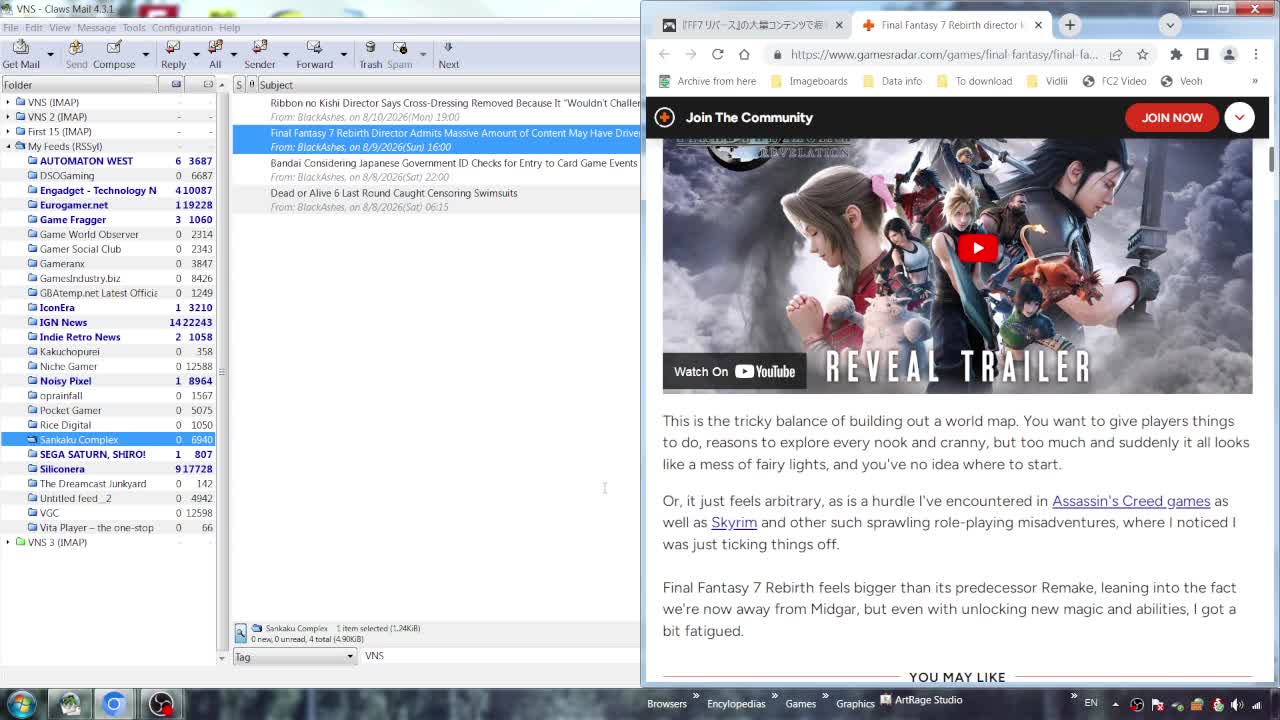The width and height of the screenshot is (1280, 720).
Task: Click Reply to Sender icon
Action: [260, 48]
